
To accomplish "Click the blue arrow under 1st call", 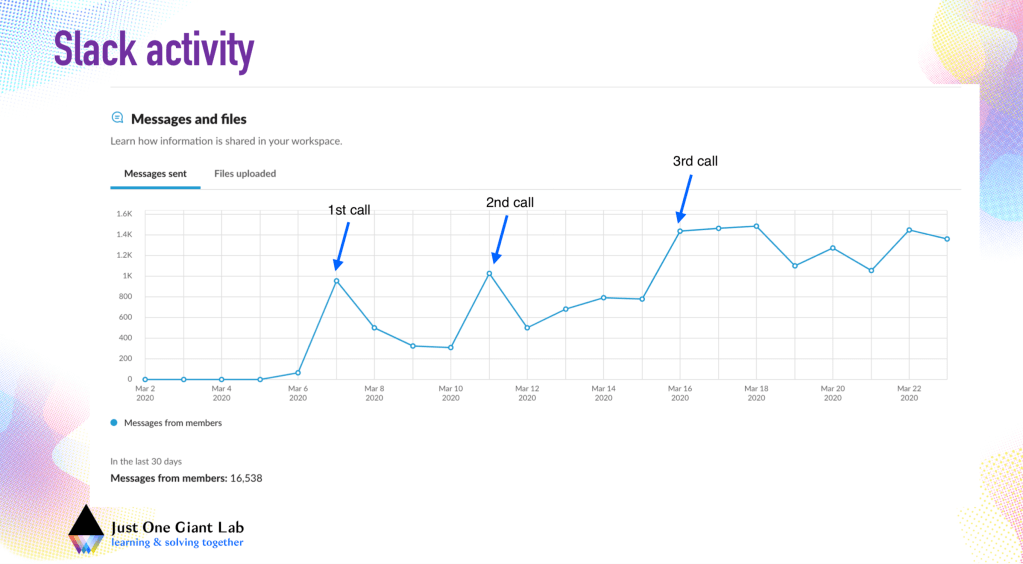I will tap(342, 246).
